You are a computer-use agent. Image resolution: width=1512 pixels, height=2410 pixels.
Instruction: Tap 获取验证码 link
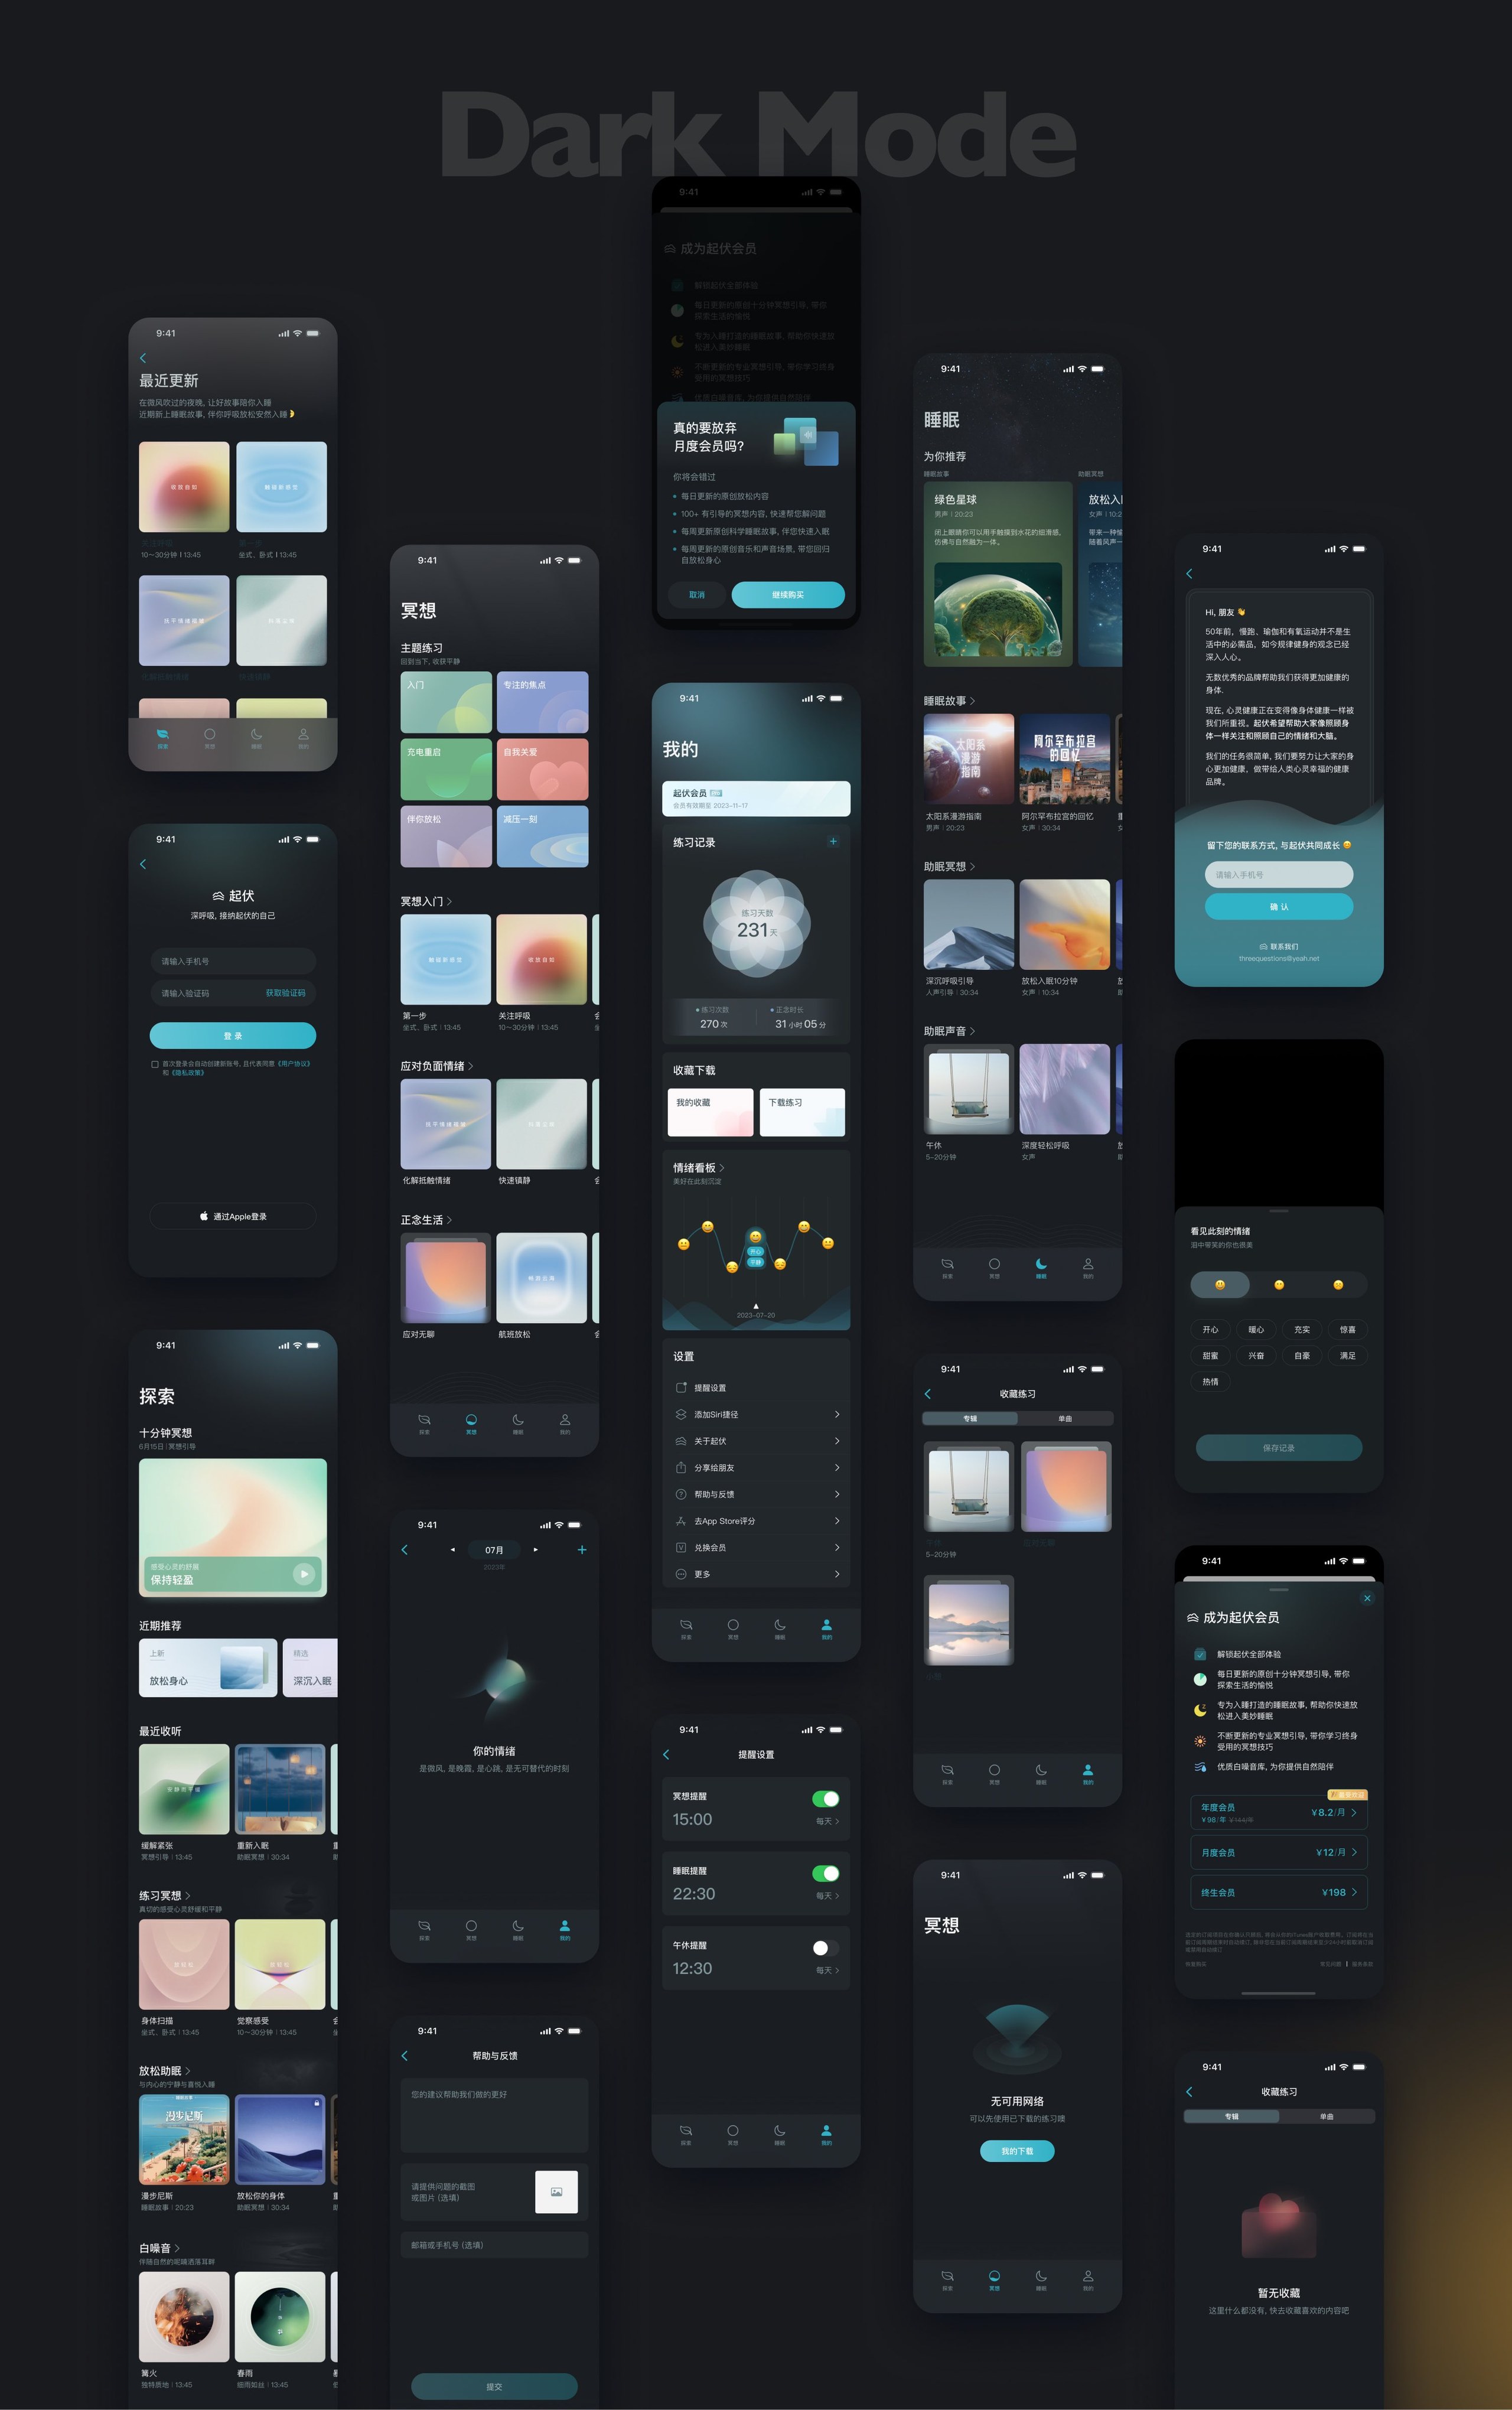[x=285, y=993]
